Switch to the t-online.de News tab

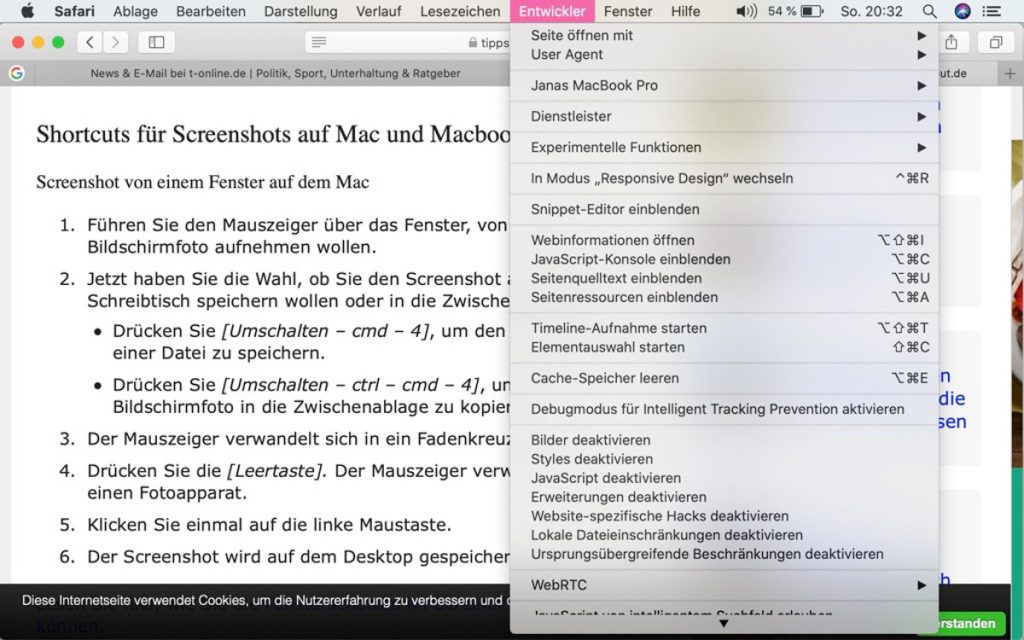[x=274, y=74]
